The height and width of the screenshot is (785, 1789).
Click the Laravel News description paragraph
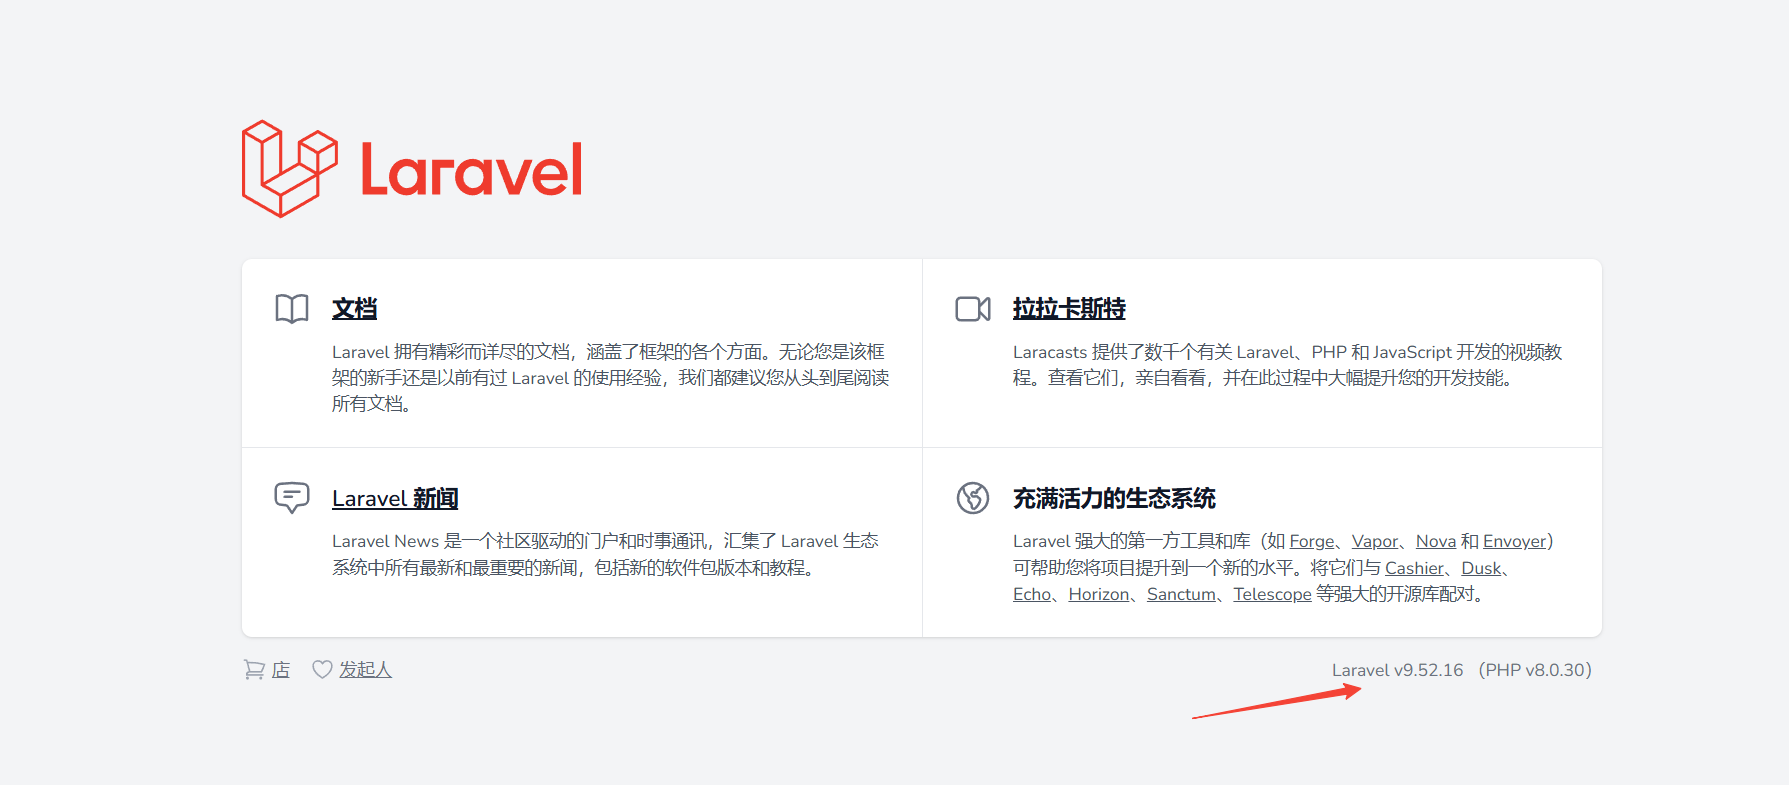[605, 554]
